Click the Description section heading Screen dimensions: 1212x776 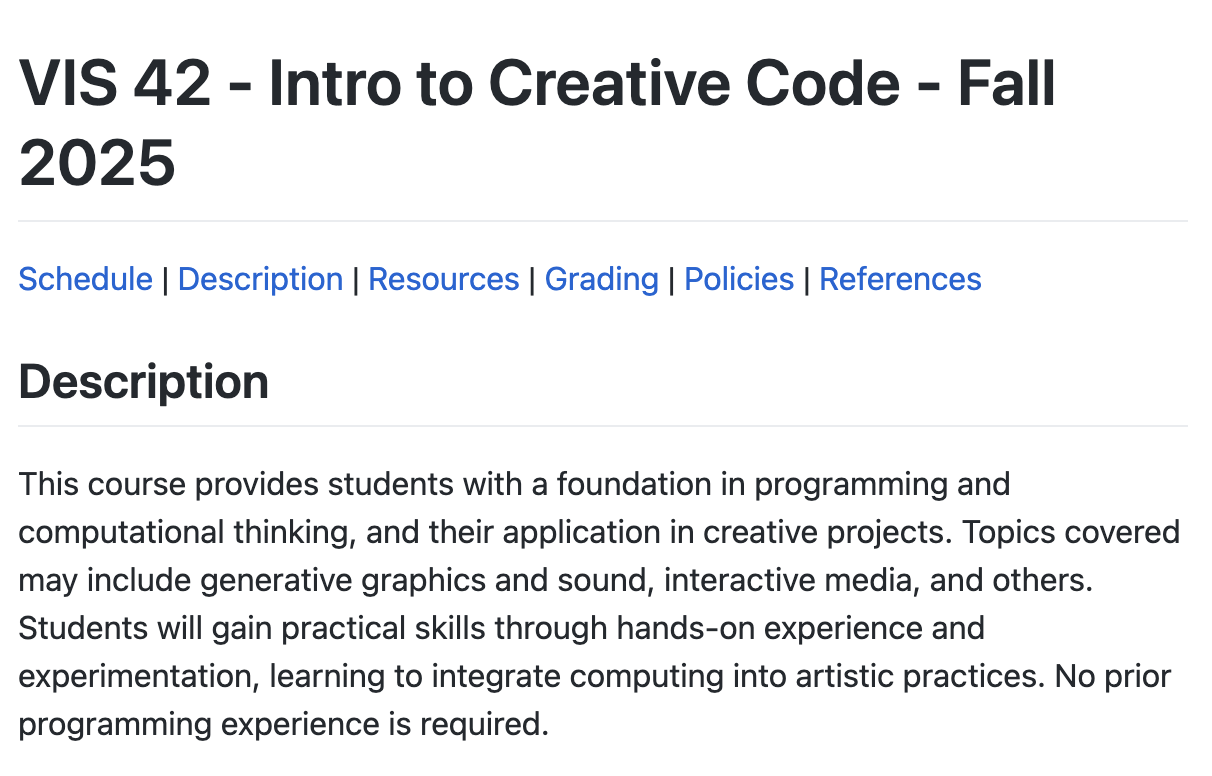tap(144, 382)
